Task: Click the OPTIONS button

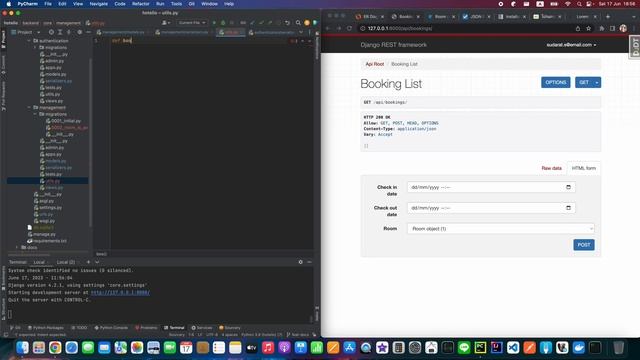Action: coord(556,82)
